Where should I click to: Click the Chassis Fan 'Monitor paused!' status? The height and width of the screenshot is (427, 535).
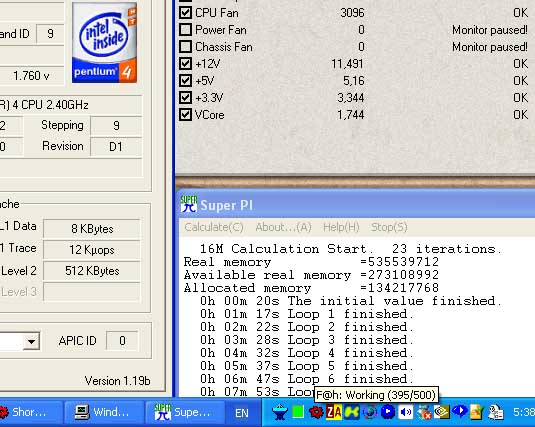tap(490, 47)
